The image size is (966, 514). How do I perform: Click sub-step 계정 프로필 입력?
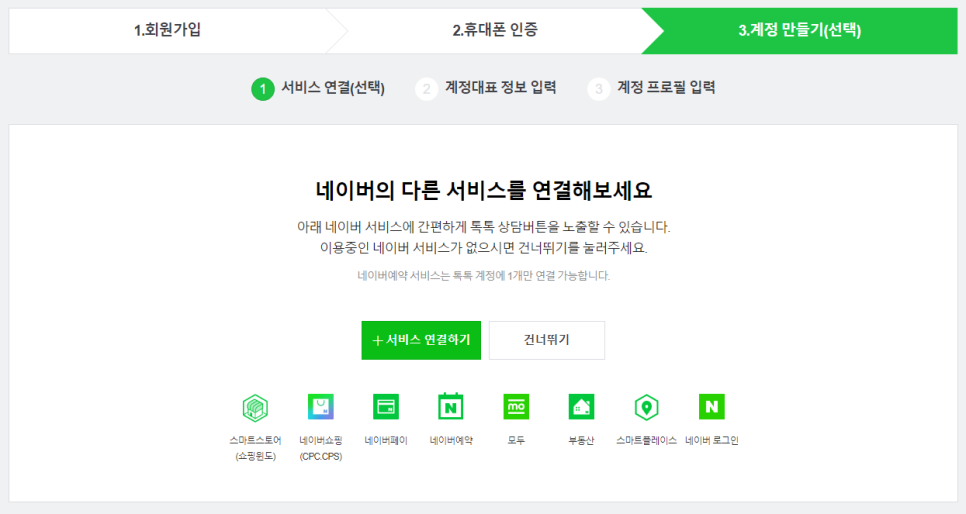651,88
